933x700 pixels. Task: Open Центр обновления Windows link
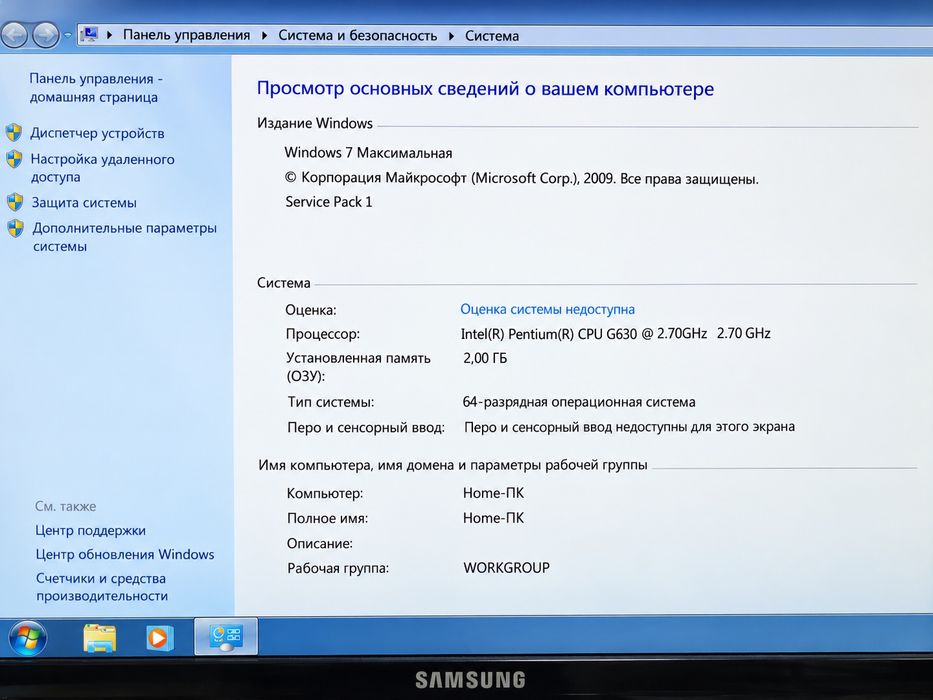tap(125, 554)
